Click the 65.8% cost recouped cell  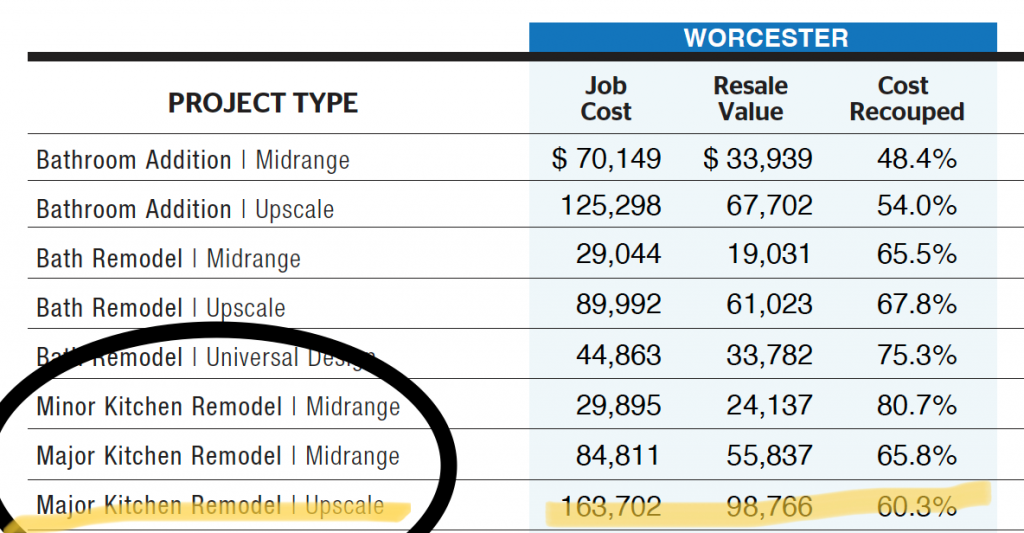click(x=917, y=456)
